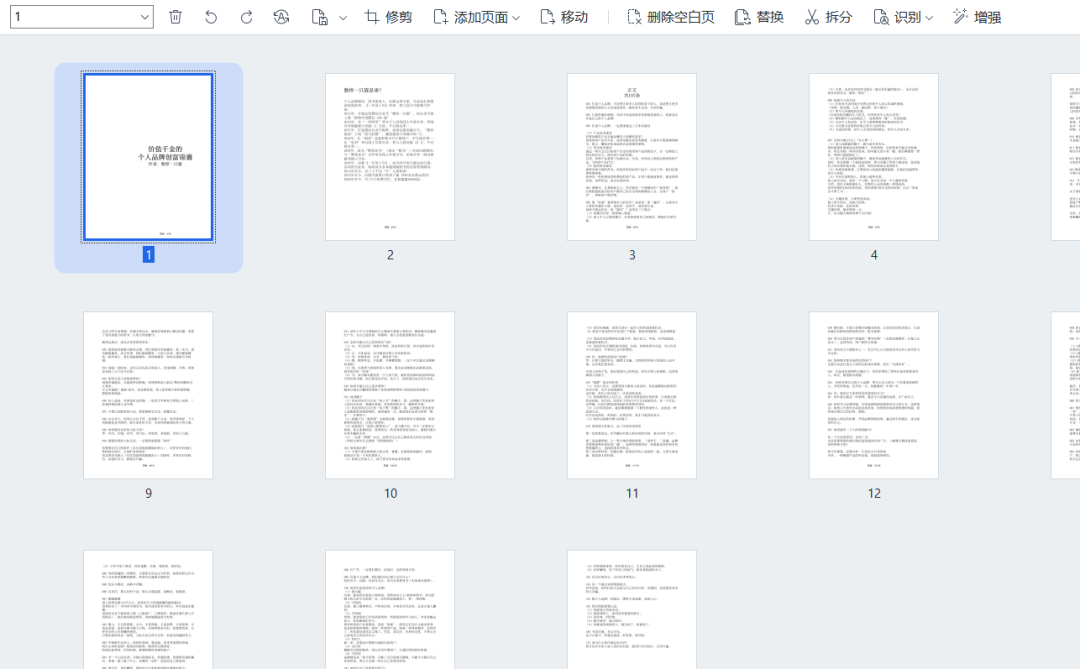
Task: Click into the page number field showing 1
Action: (x=74, y=17)
